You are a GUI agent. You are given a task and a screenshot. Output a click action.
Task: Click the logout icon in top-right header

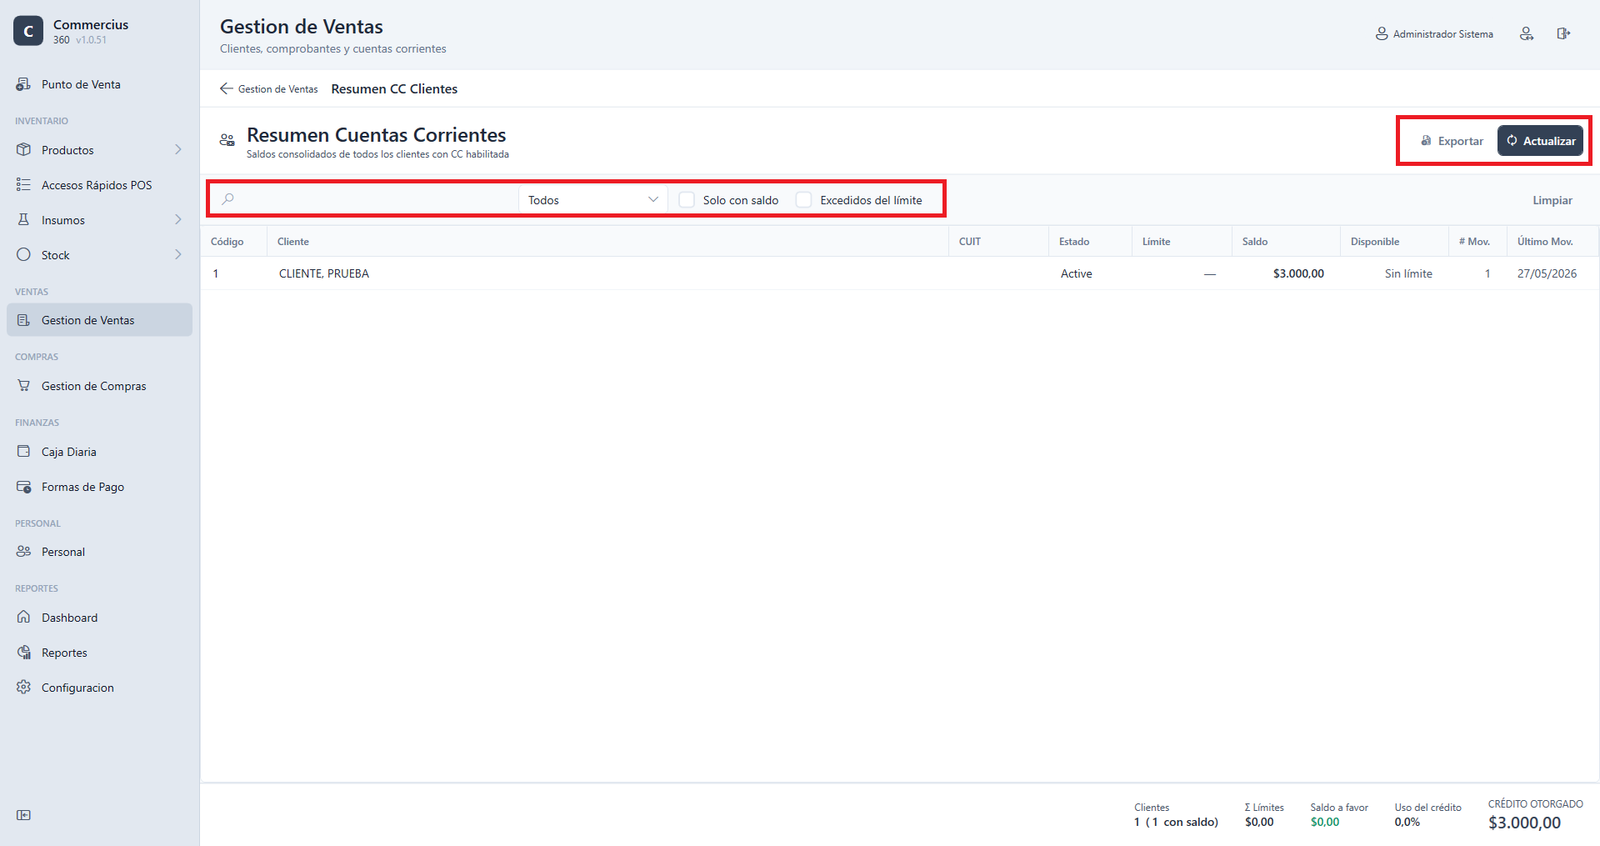pyautogui.click(x=1563, y=34)
